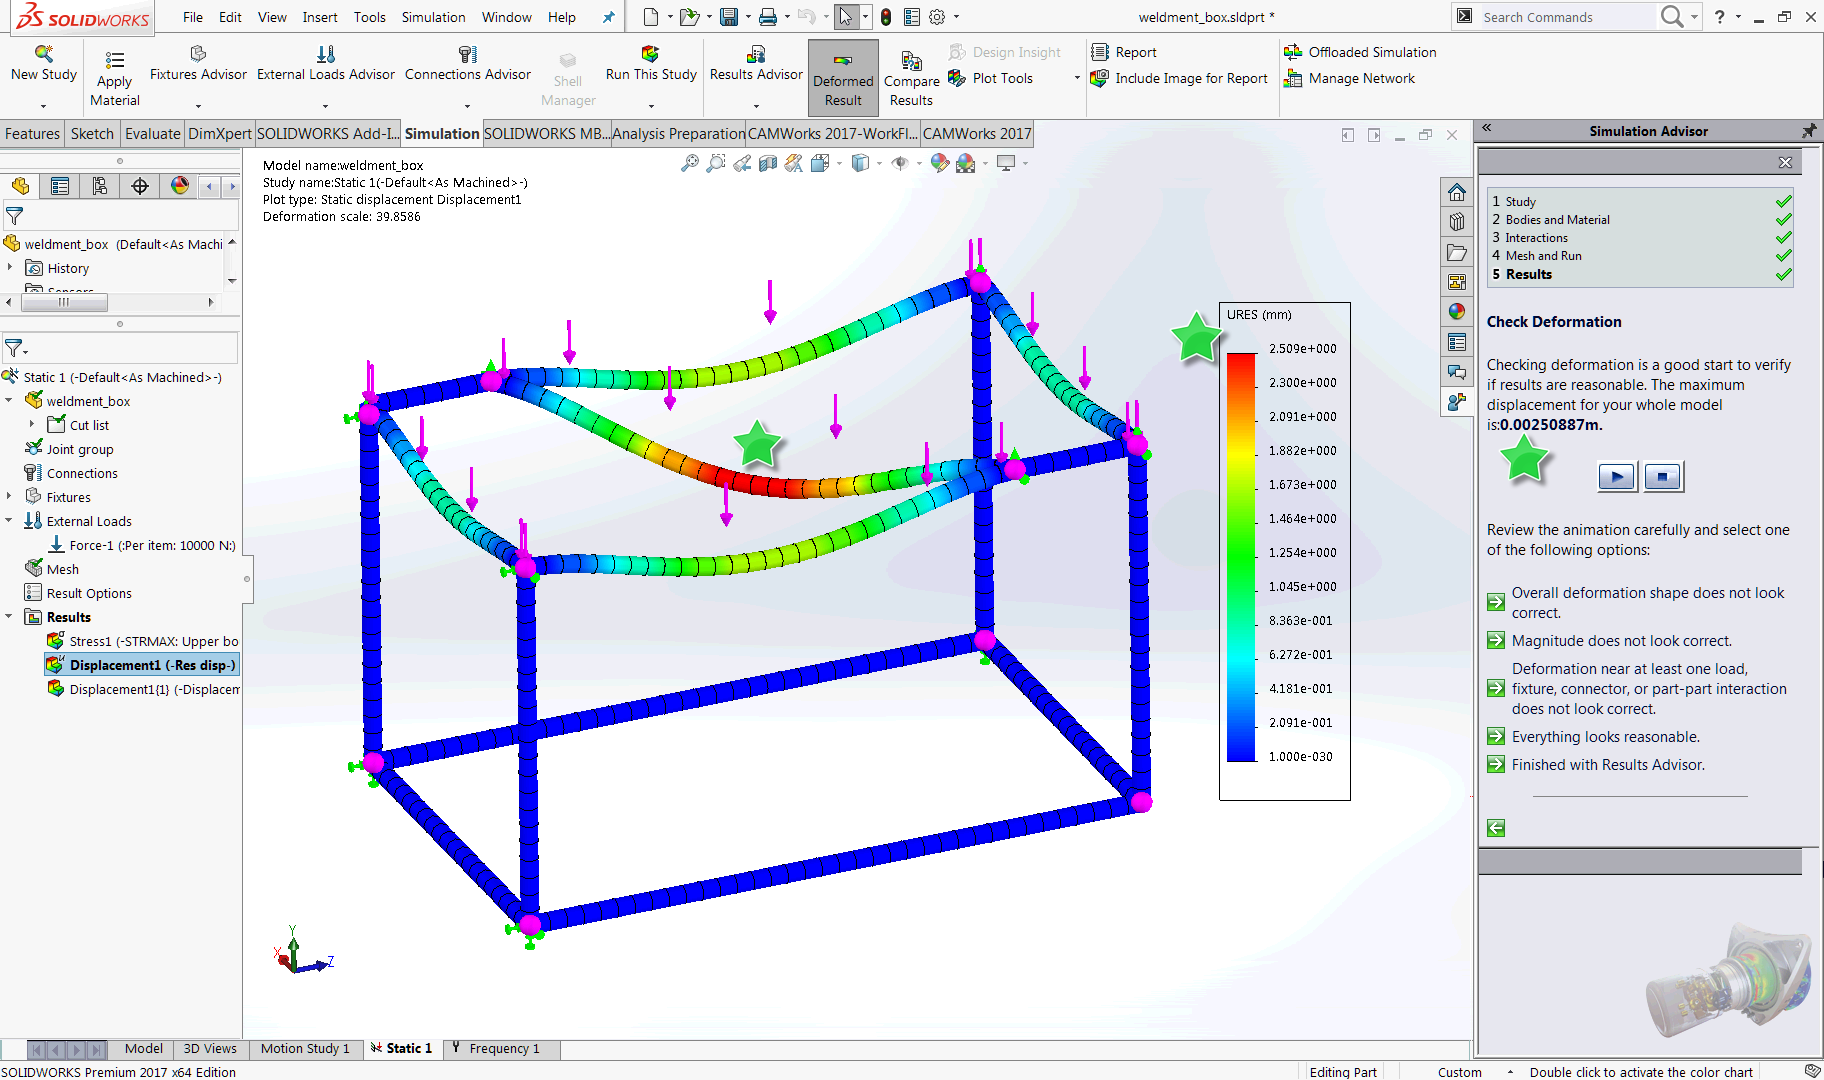Go back in Simulation Advisor
This screenshot has height=1080, width=1824.
[1496, 828]
